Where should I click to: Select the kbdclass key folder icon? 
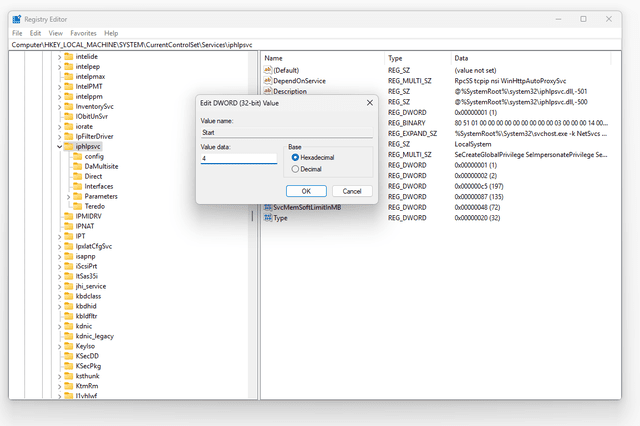(67, 296)
